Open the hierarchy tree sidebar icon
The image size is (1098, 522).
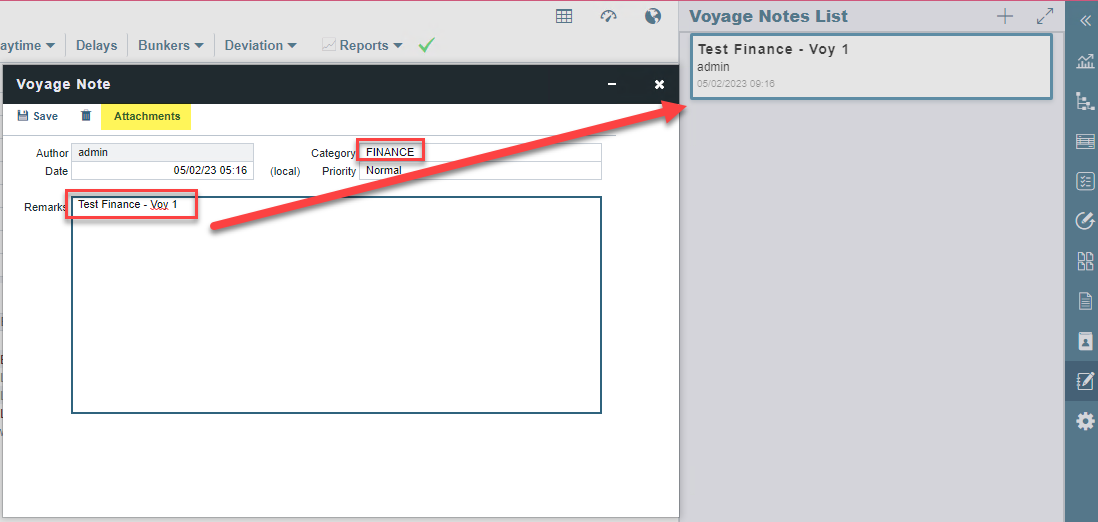pyautogui.click(x=1085, y=101)
